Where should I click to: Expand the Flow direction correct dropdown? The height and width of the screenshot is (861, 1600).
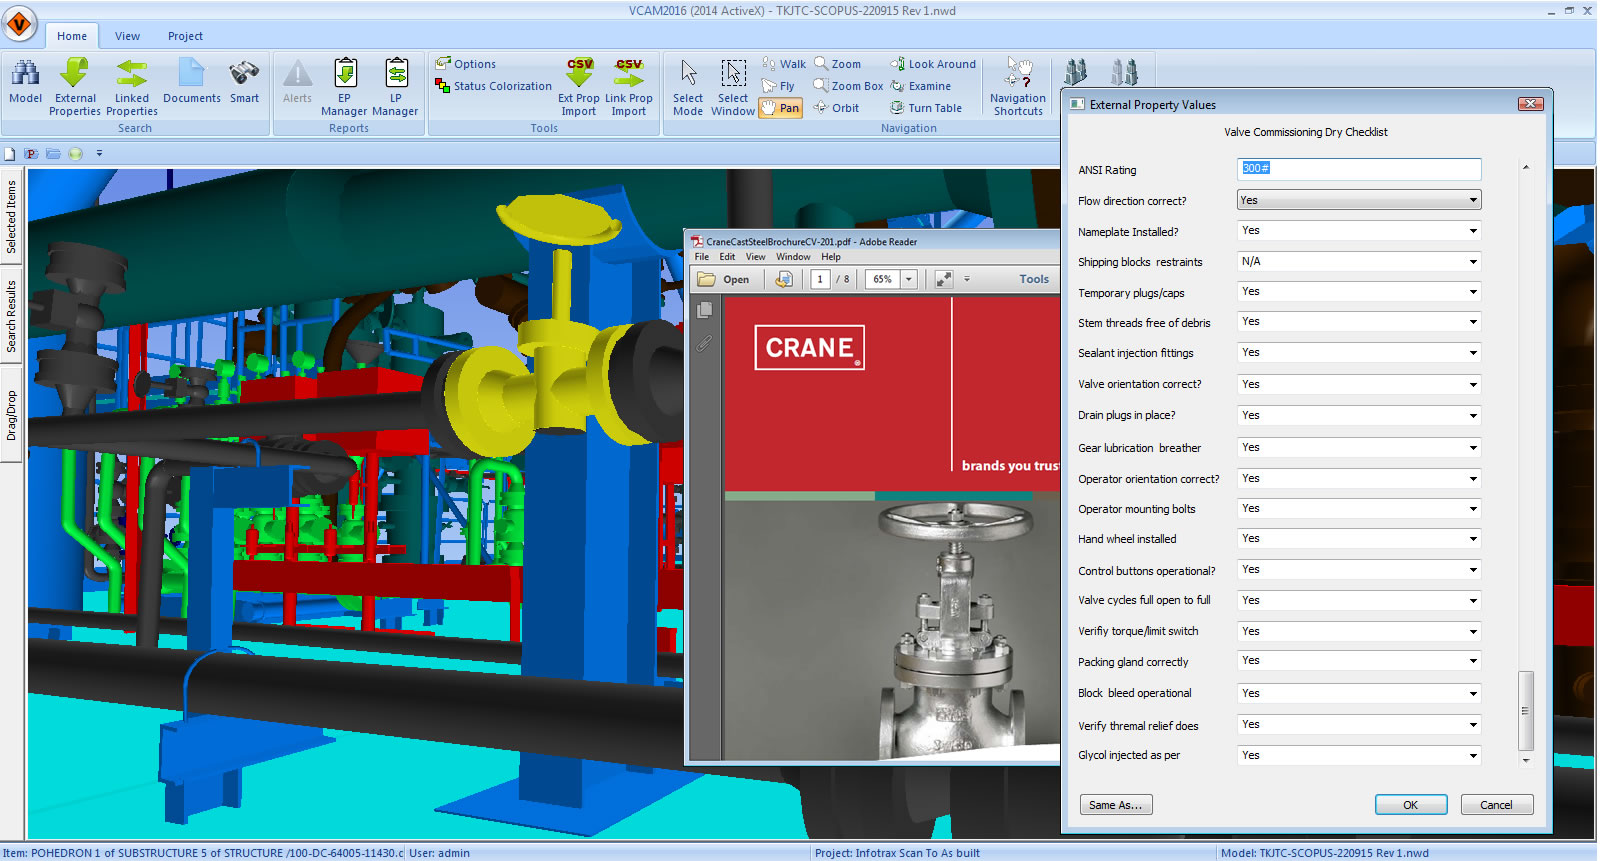click(x=1472, y=200)
